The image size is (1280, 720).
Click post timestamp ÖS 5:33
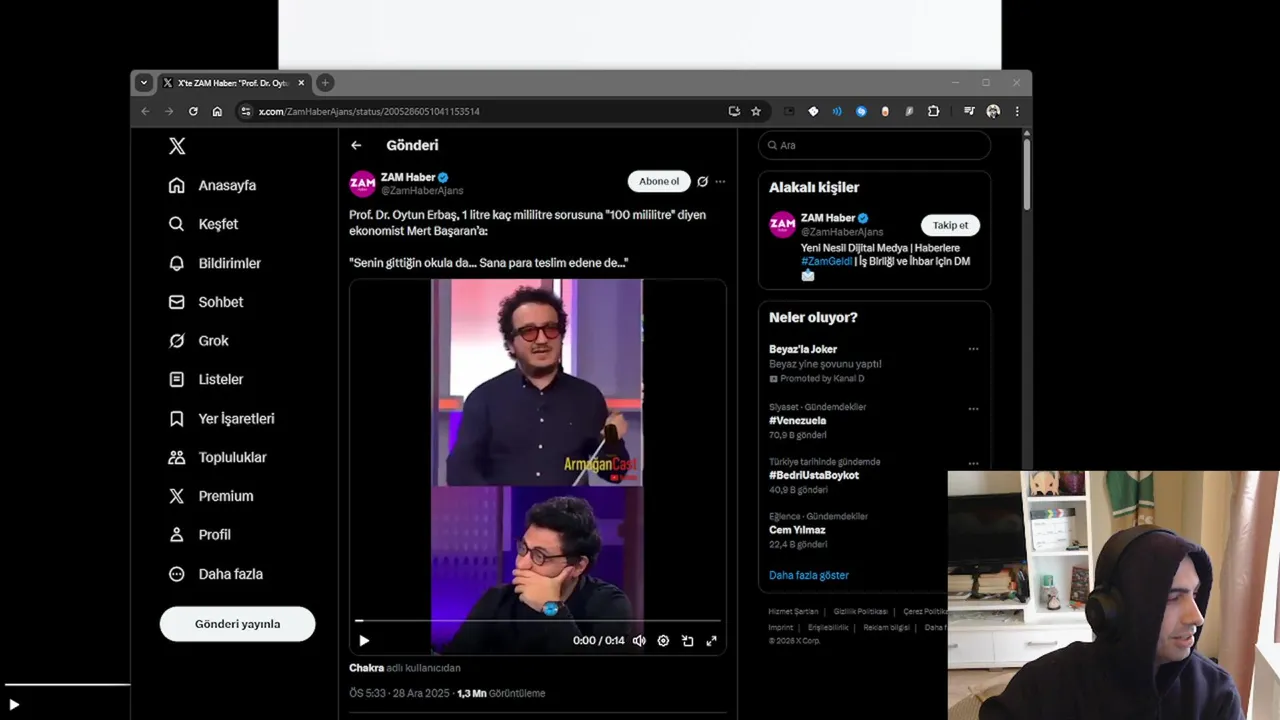[x=398, y=693]
